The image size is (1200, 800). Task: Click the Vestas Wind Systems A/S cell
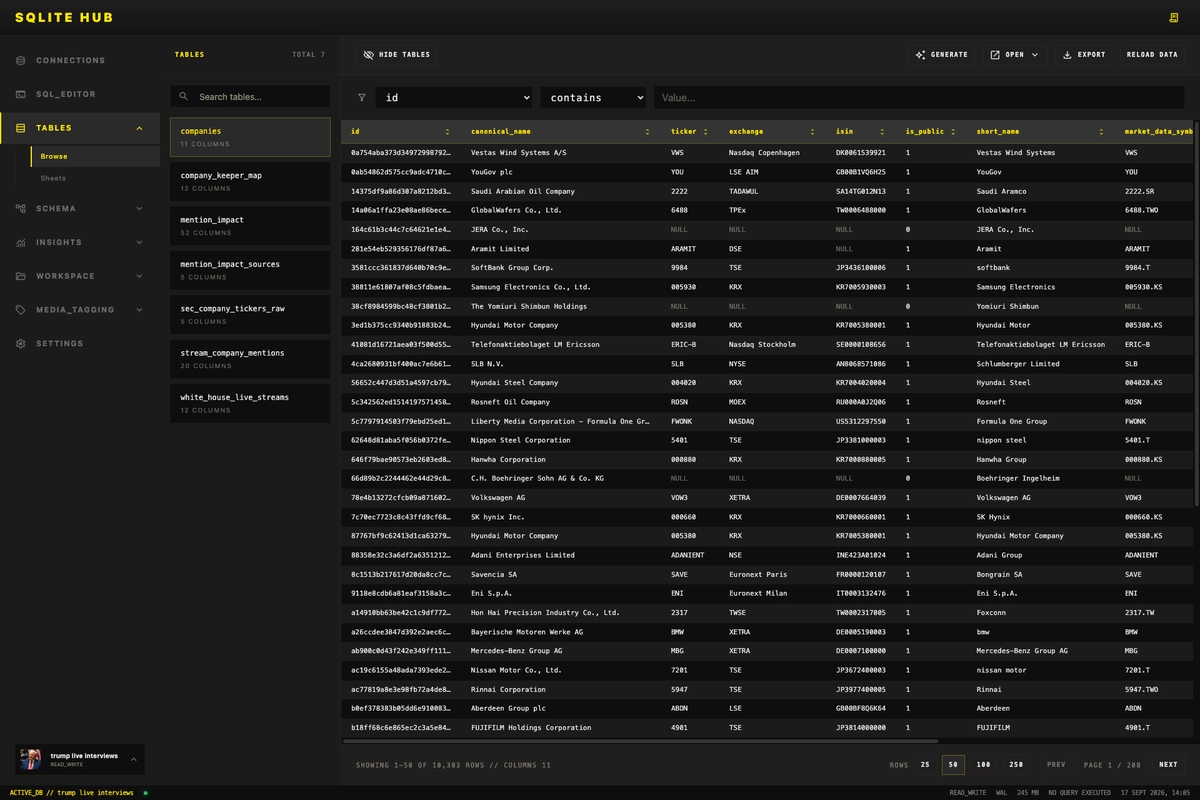(x=519, y=153)
